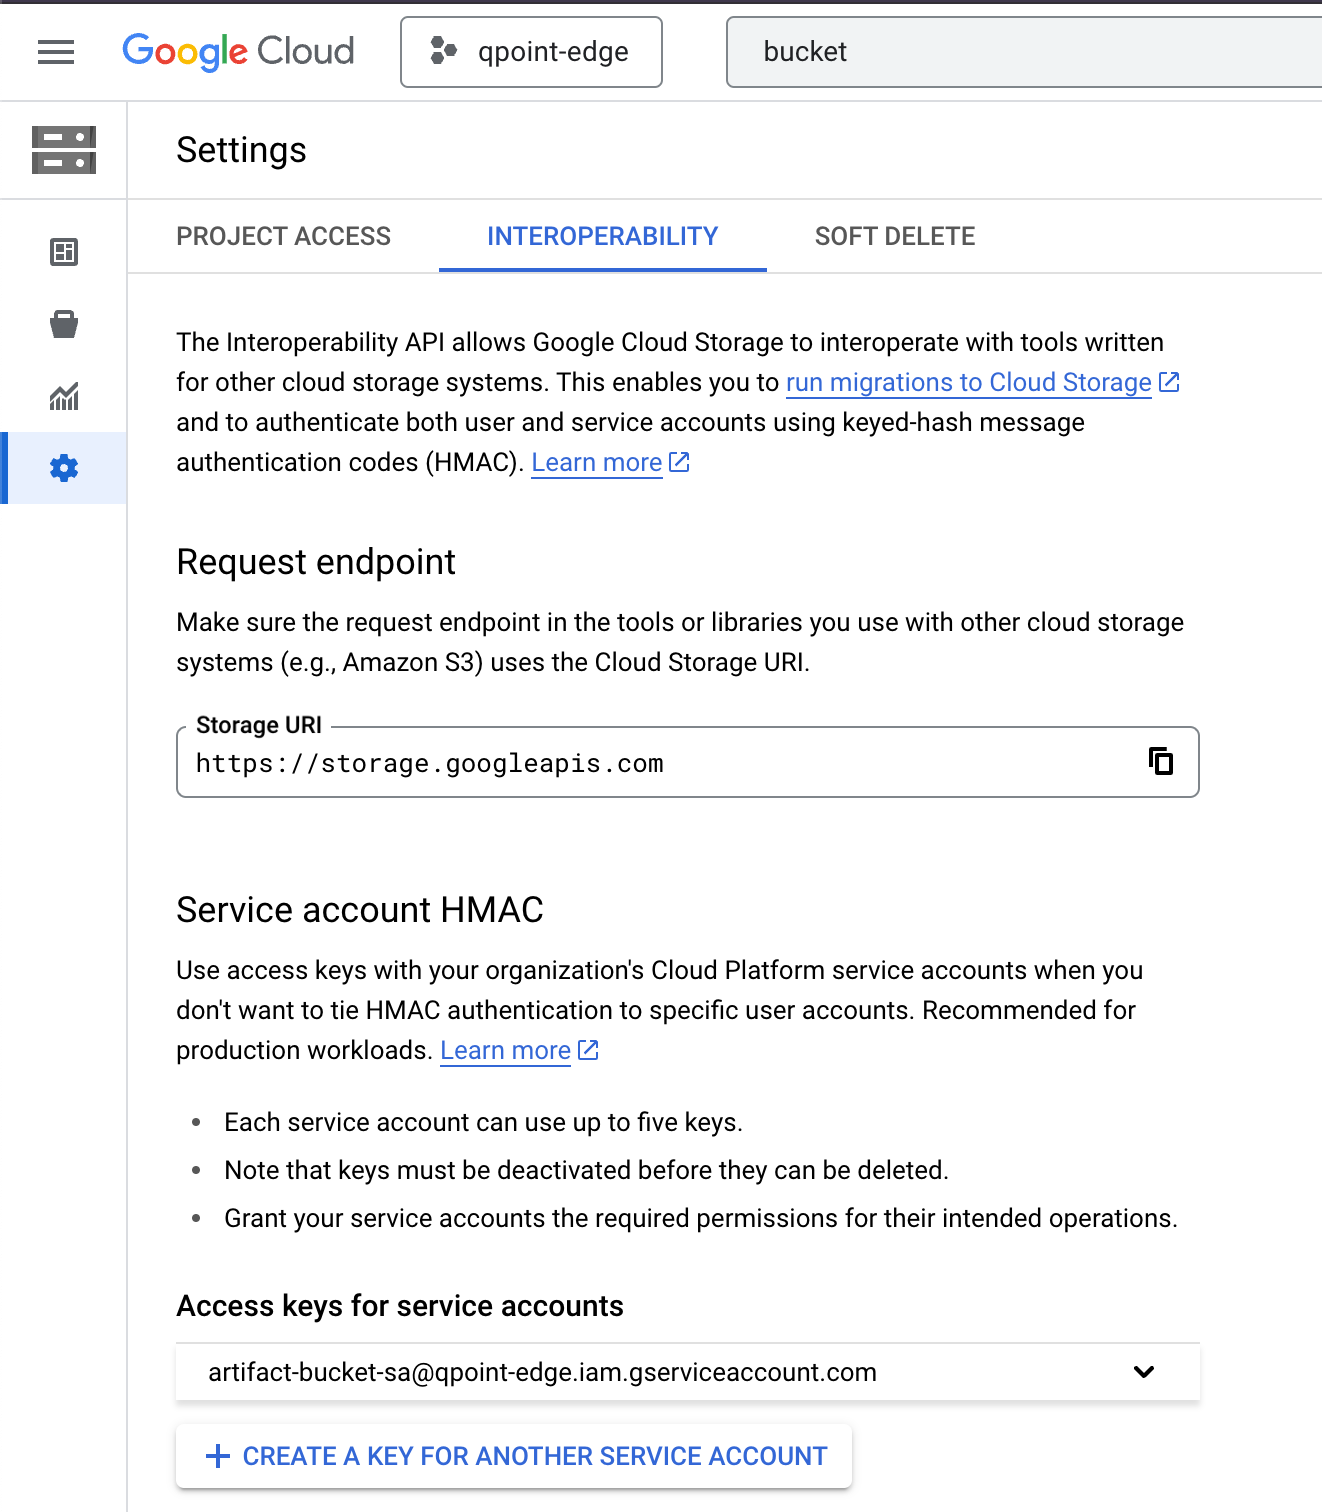1322x1512 pixels.
Task: Click the Cloud Storage product icon
Action: pos(64,150)
